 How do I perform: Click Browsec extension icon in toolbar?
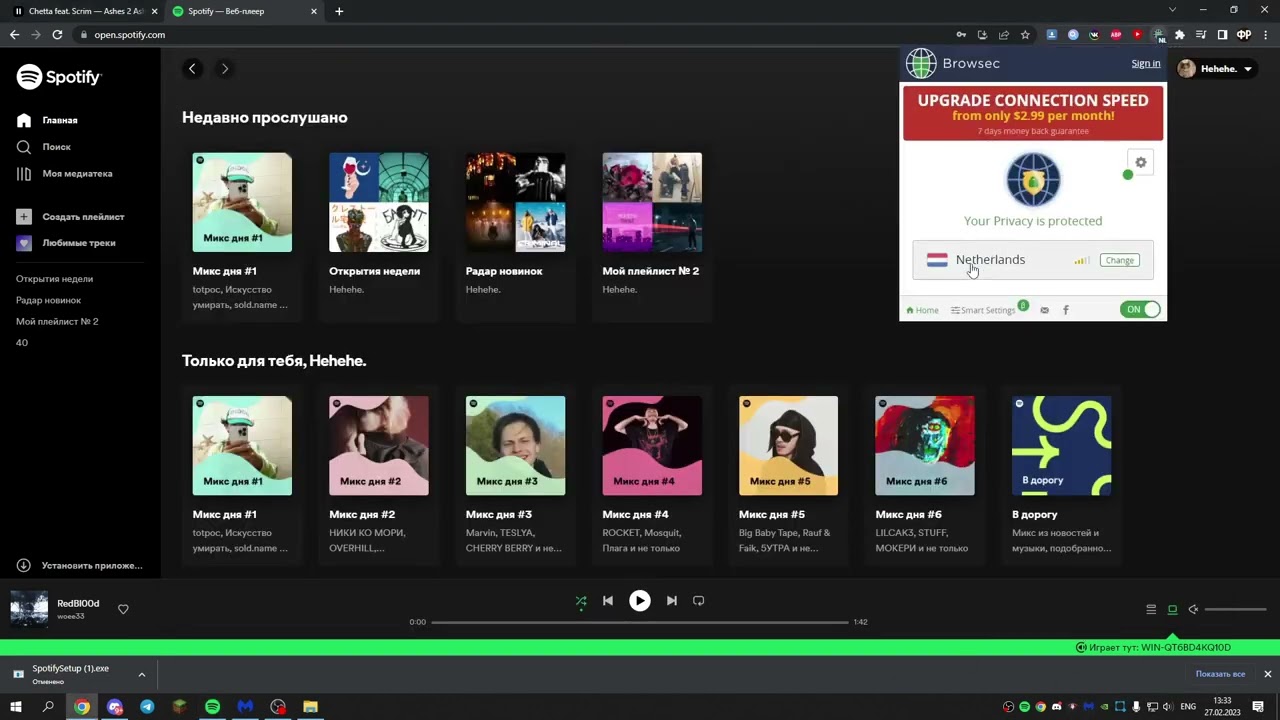coord(1158,34)
